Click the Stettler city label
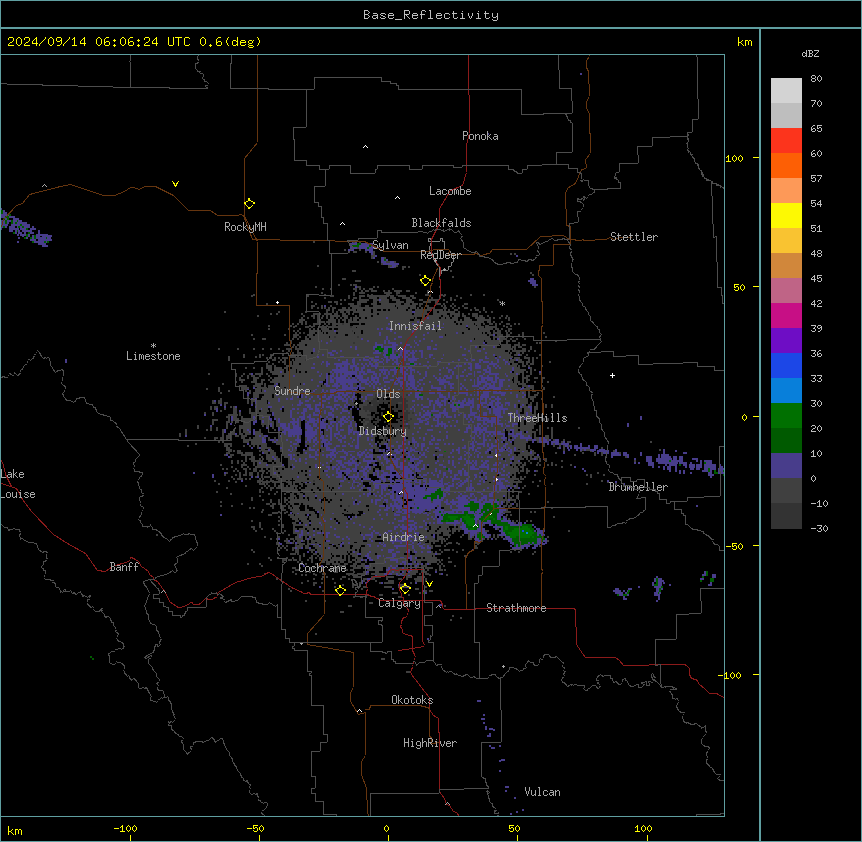862x842 pixels. pyautogui.click(x=634, y=237)
